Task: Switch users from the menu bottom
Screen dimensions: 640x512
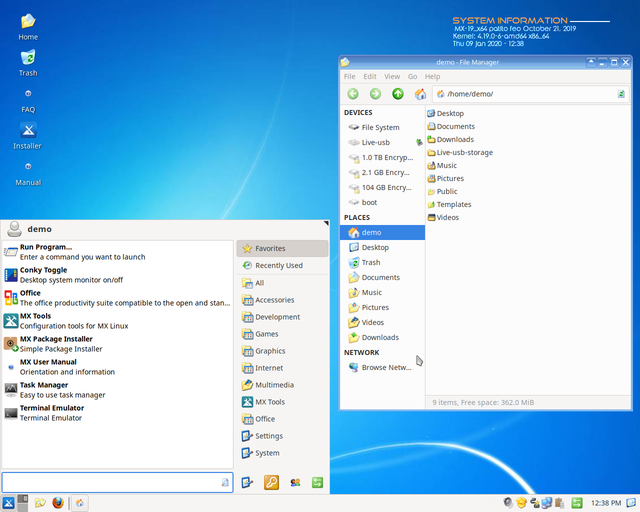Action: [x=295, y=483]
